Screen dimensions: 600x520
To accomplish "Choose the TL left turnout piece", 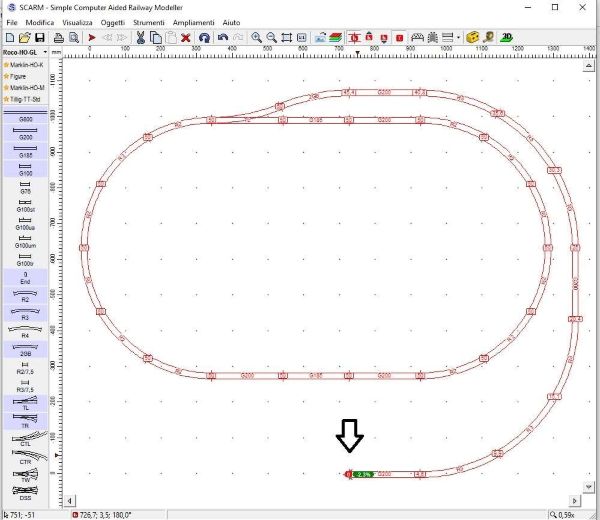I will click(x=25, y=404).
